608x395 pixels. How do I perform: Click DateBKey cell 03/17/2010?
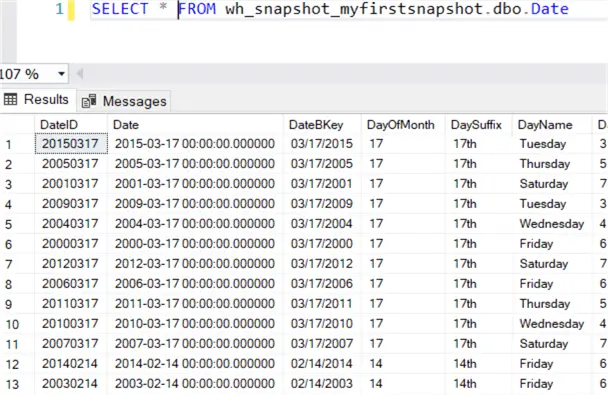[x=323, y=324]
